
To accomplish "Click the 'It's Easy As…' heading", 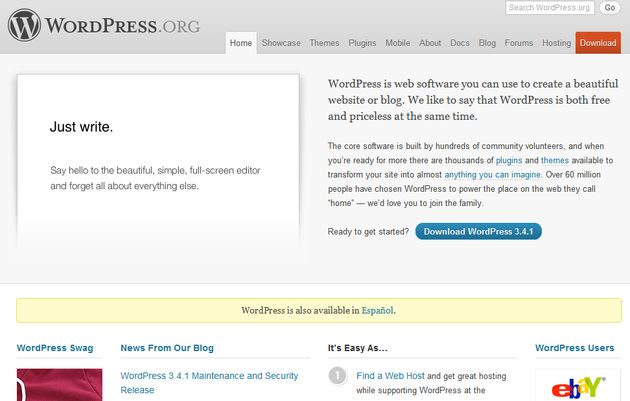I will coord(357,348).
